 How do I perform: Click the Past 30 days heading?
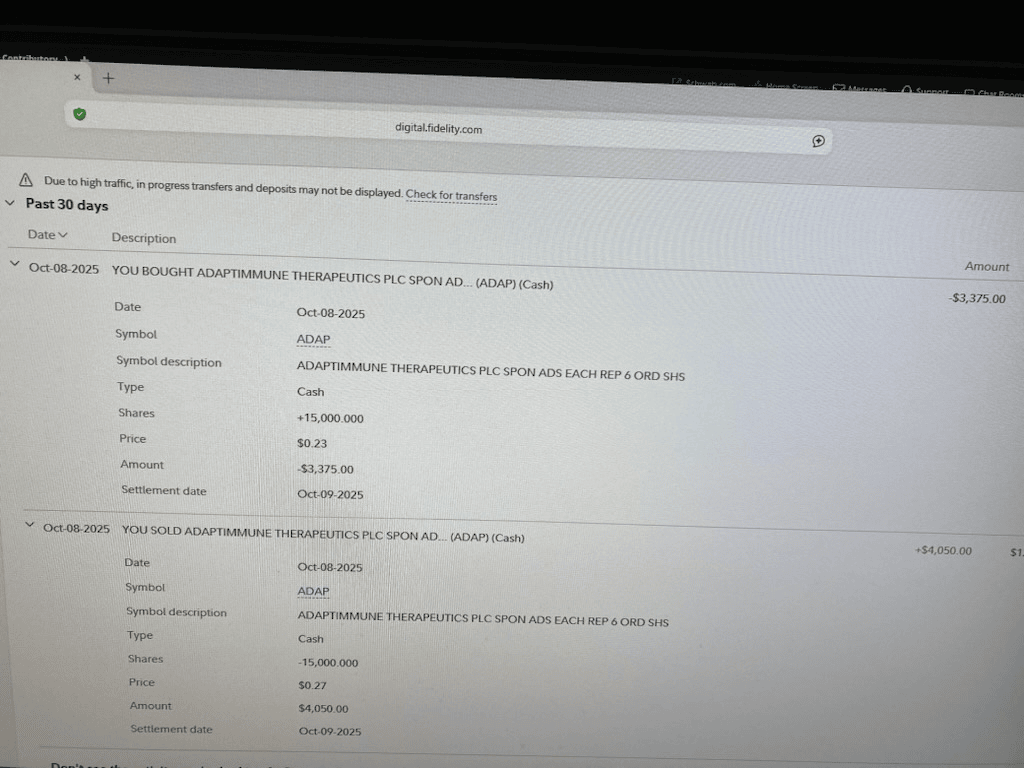point(67,204)
